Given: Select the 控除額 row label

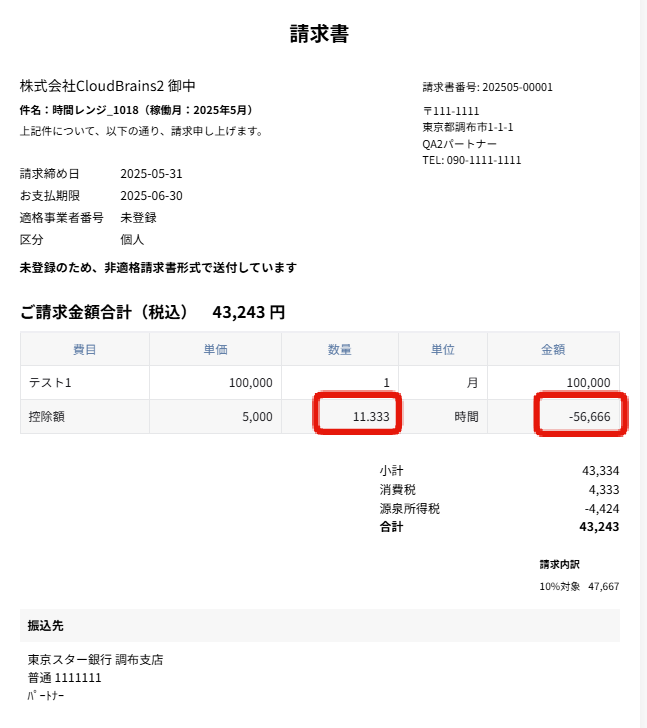Looking at the screenshot, I should (47, 417).
